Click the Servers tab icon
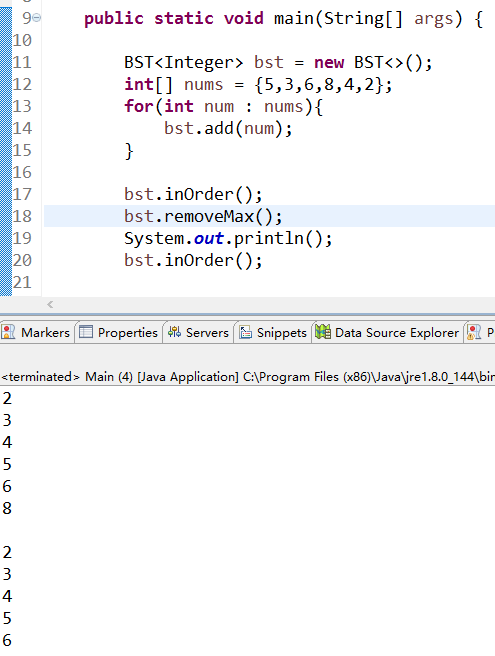 point(174,332)
